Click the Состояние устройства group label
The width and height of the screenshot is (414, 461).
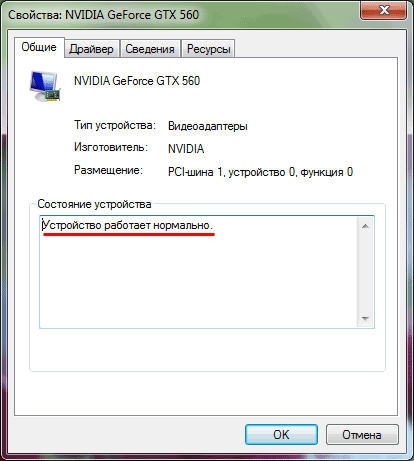(x=94, y=204)
